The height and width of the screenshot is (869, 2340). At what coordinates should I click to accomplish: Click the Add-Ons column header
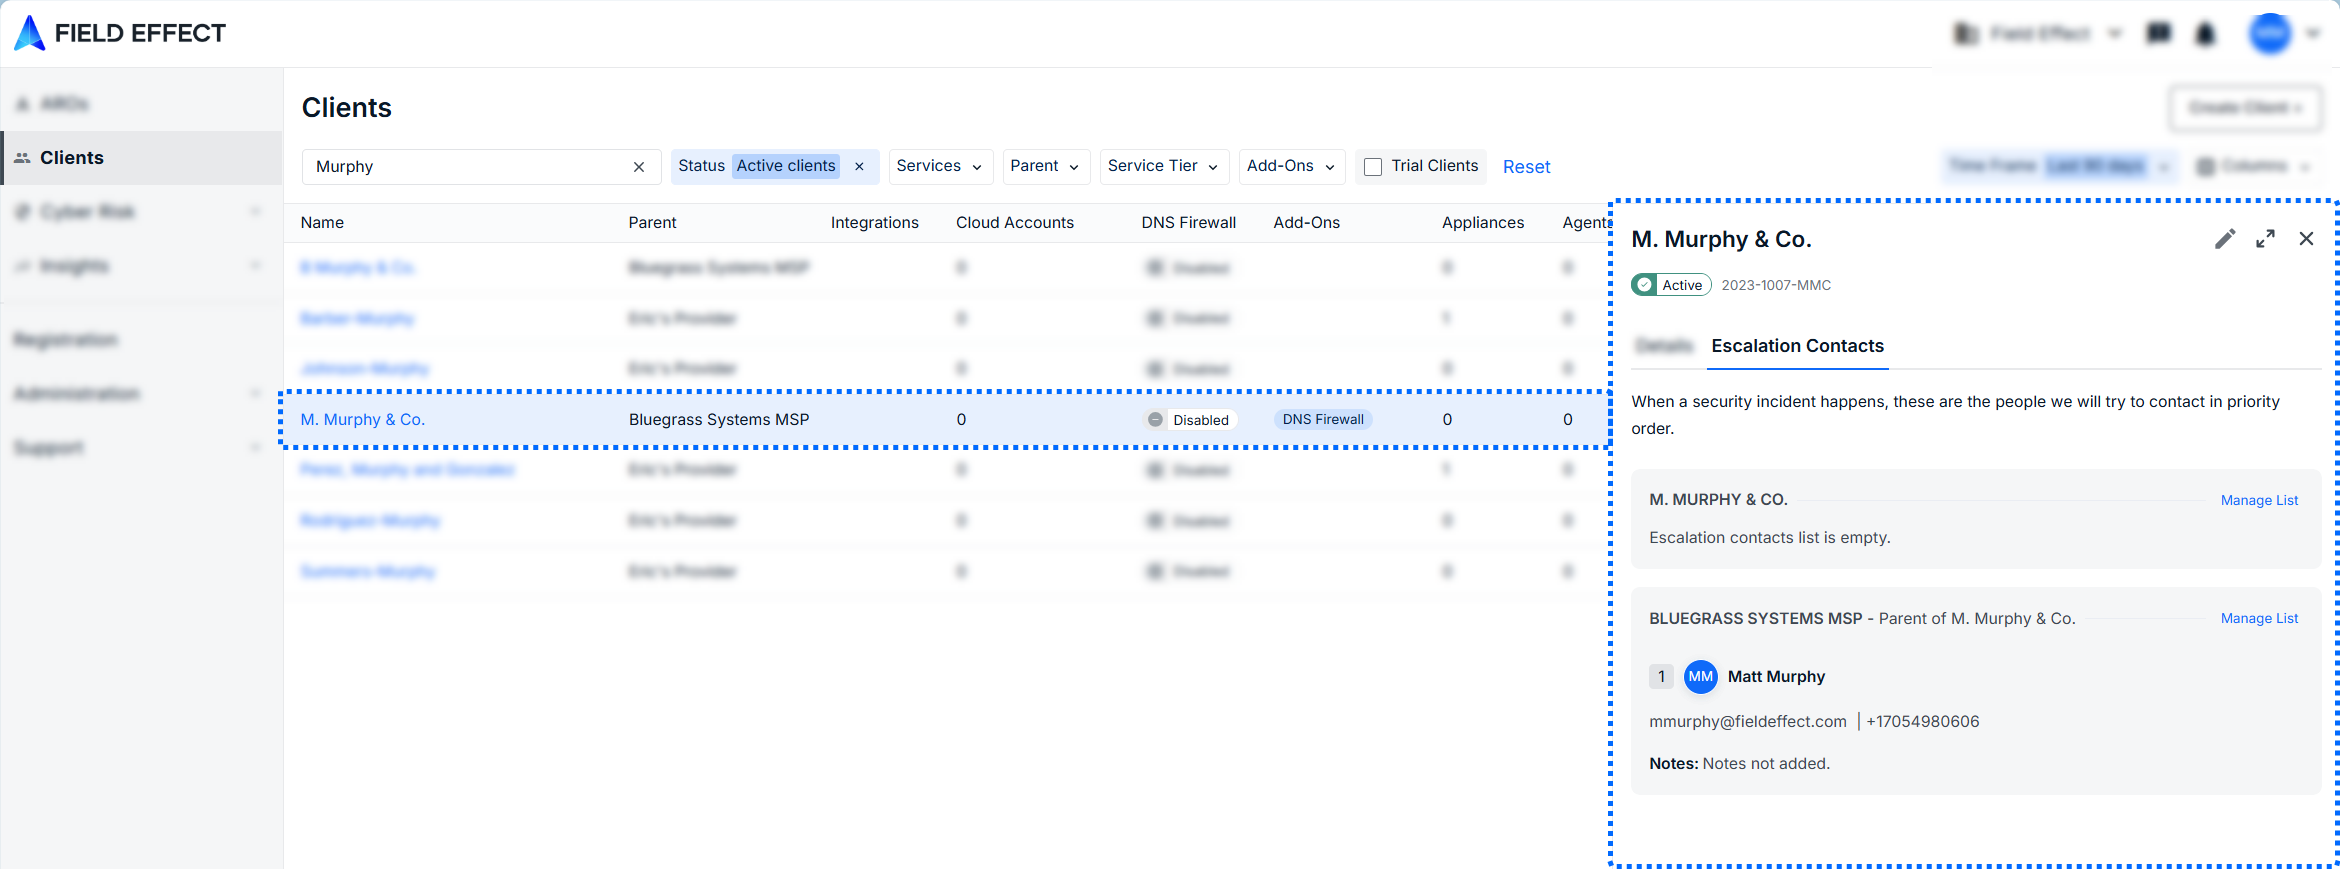pyautogui.click(x=1306, y=223)
